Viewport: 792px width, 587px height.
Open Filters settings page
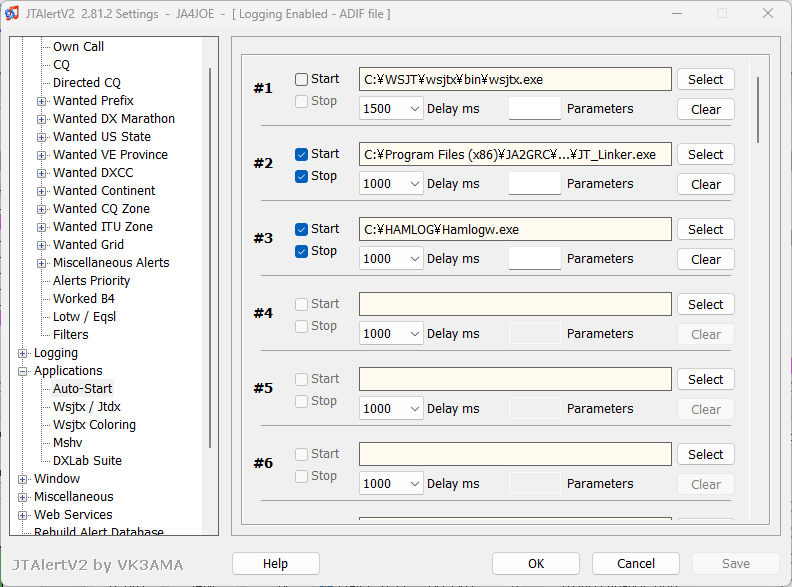tap(71, 334)
